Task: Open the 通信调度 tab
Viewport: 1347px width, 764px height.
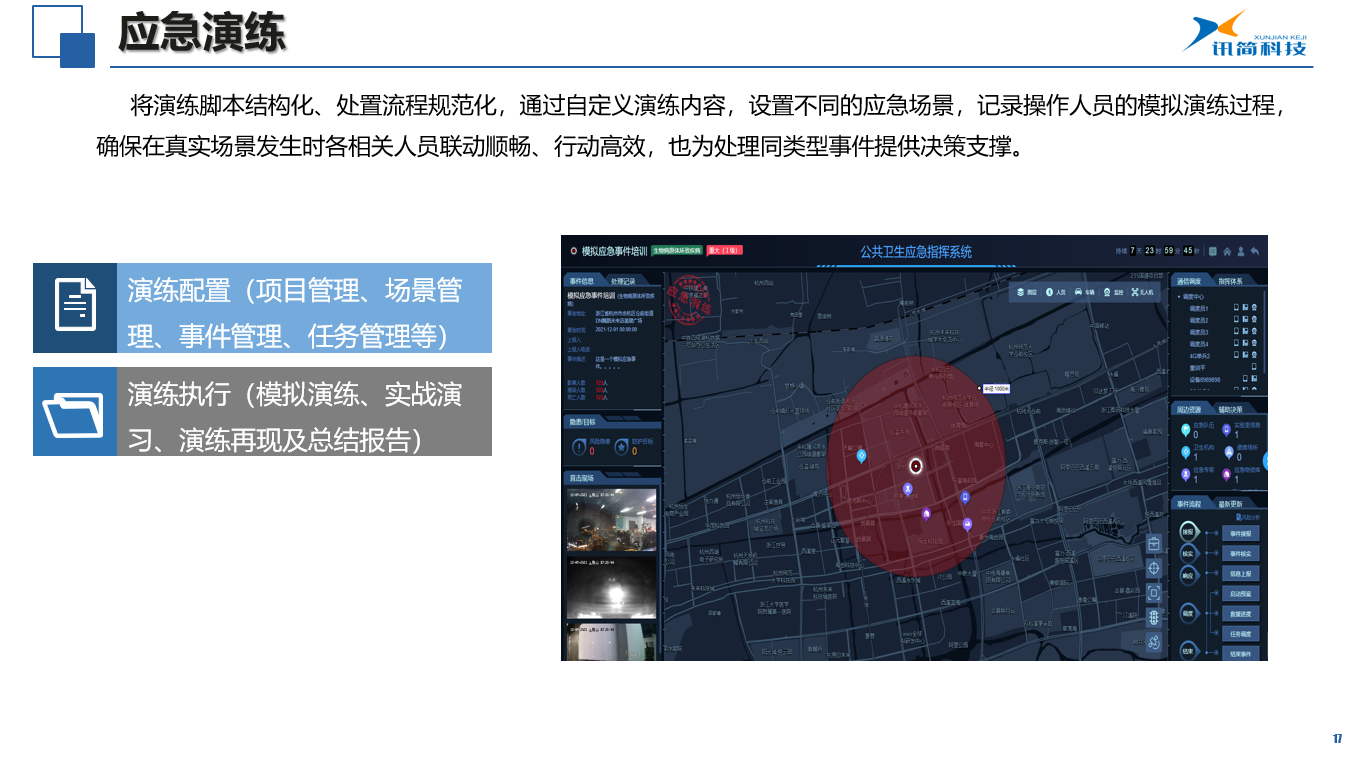Action: click(x=1189, y=281)
